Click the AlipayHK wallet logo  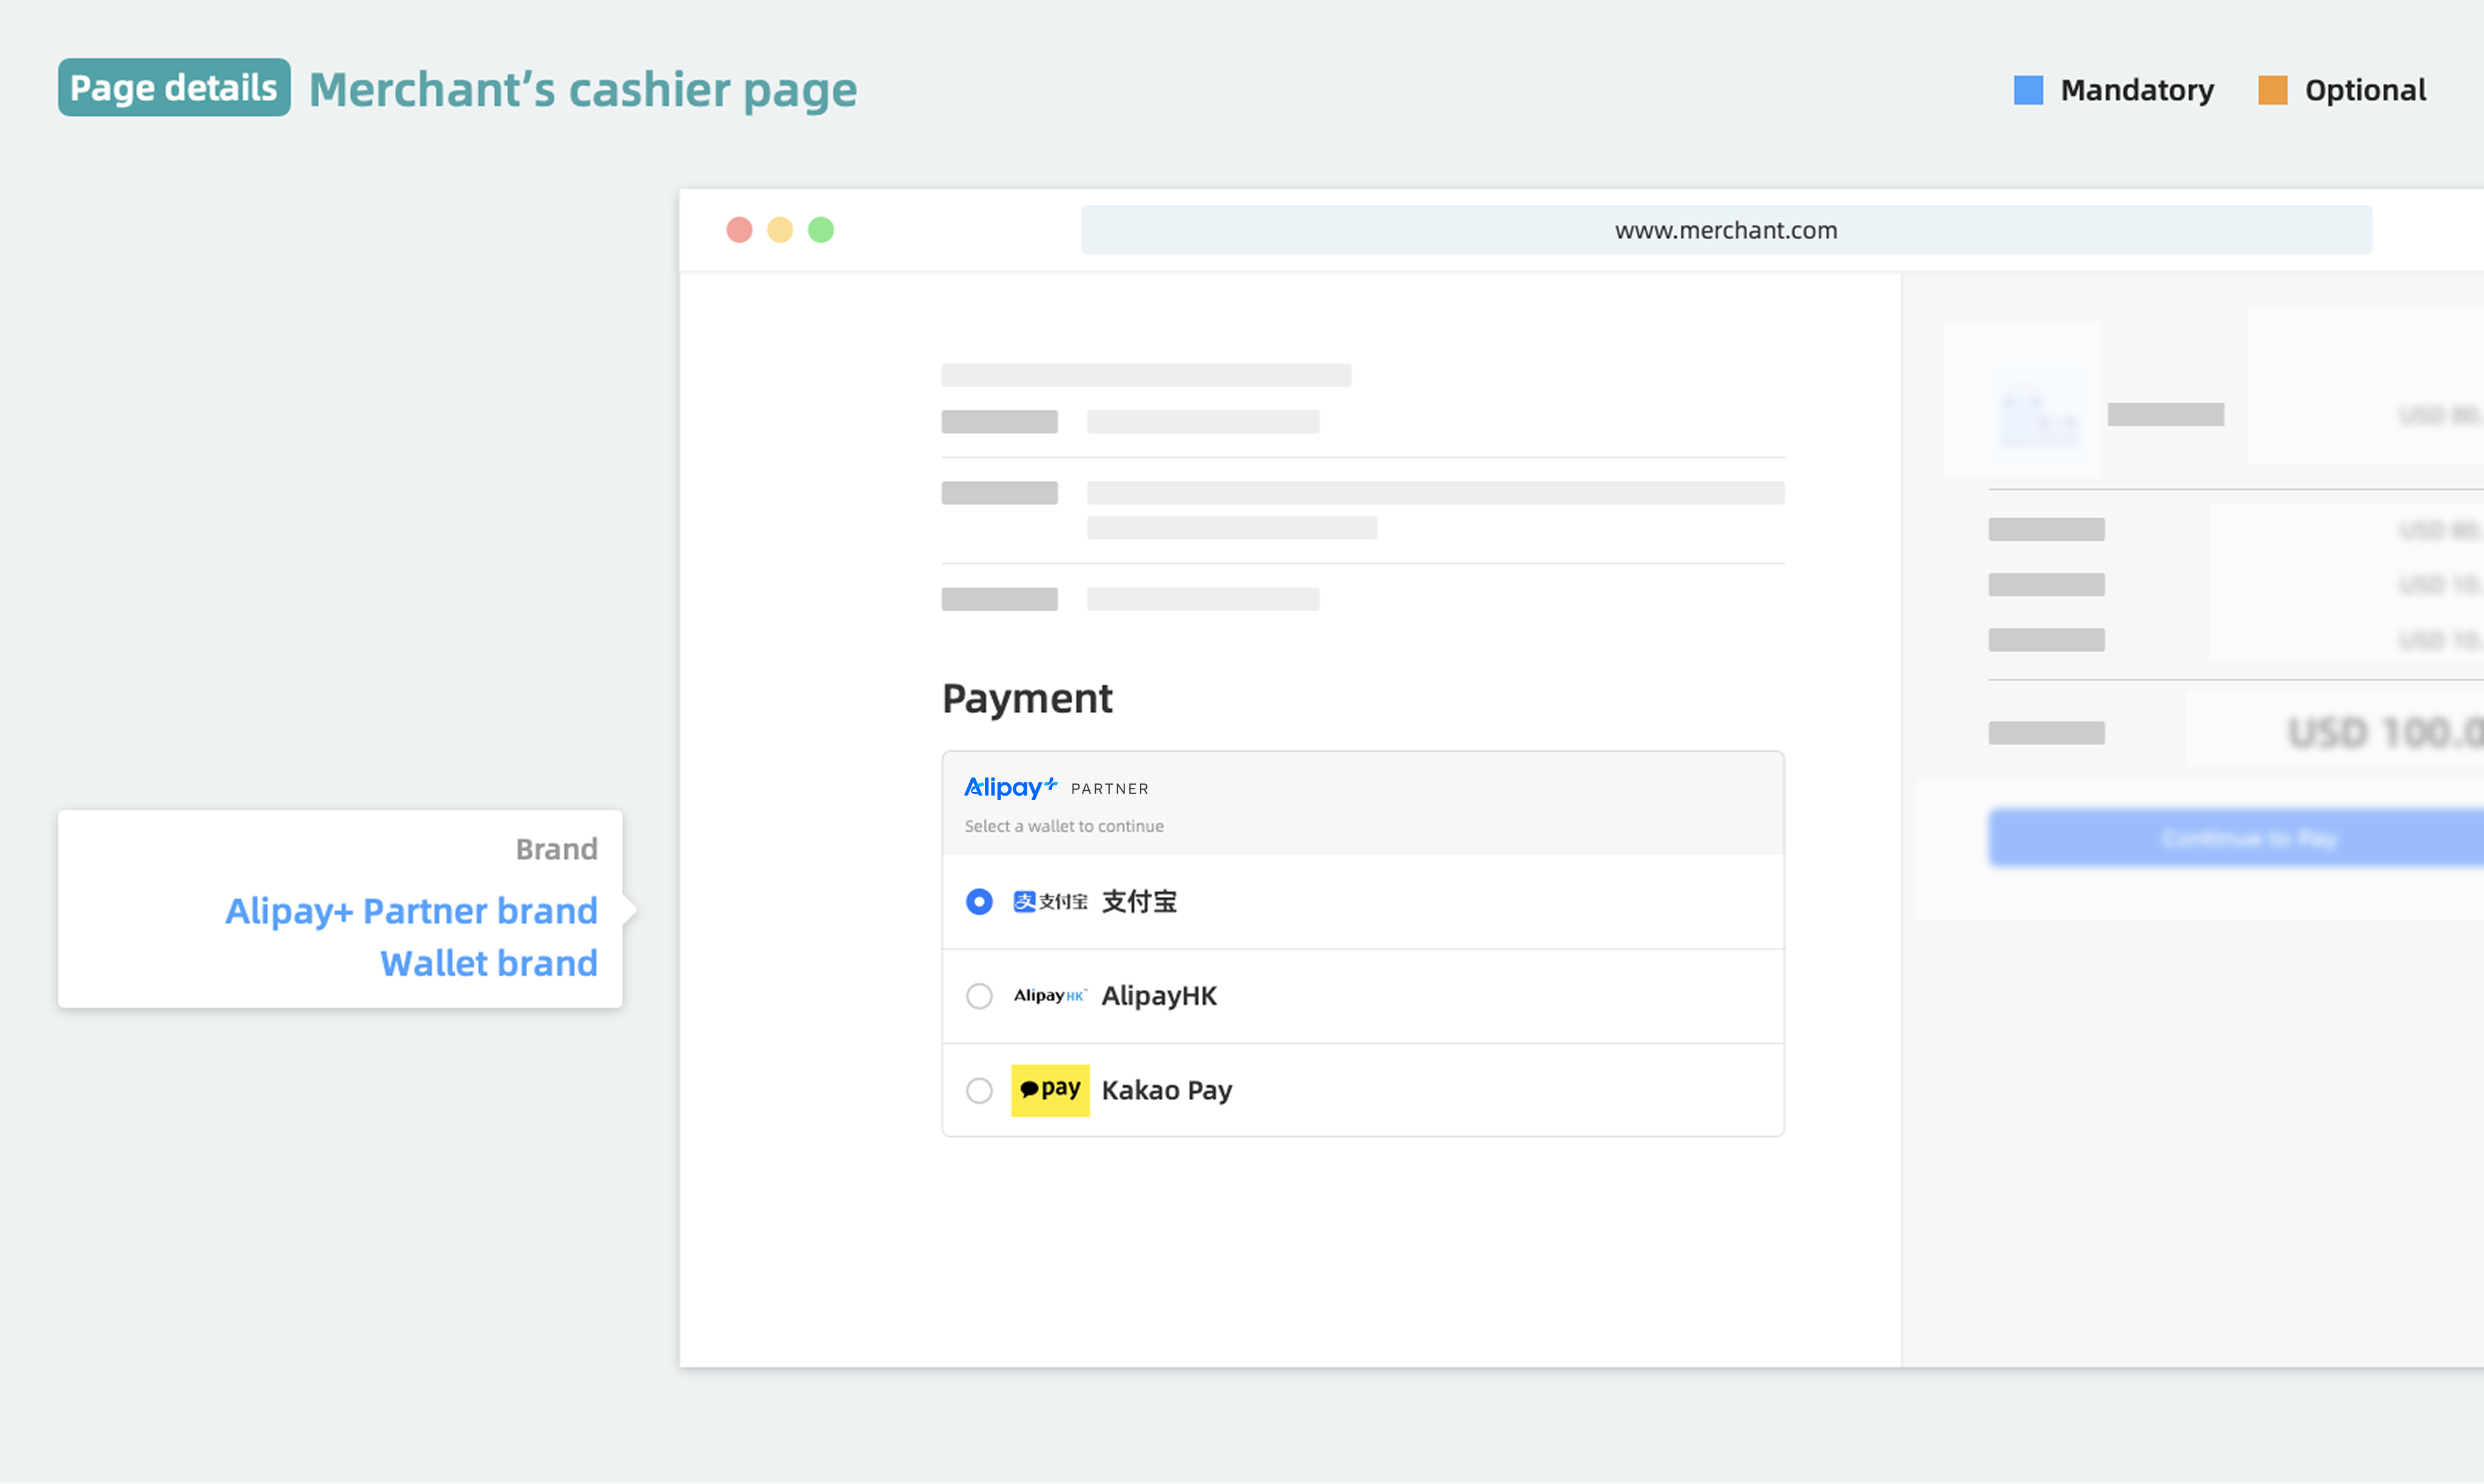coord(1050,996)
